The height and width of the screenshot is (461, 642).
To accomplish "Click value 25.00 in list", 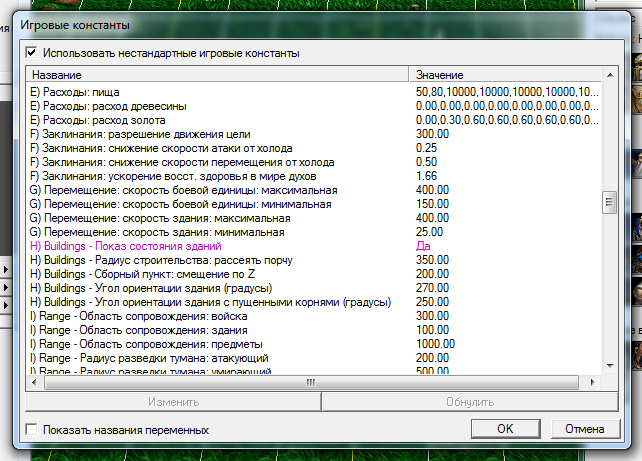I will pyautogui.click(x=430, y=232).
